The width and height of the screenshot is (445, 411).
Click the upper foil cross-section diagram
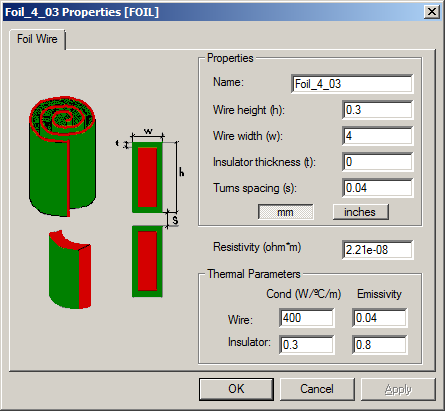pos(147,177)
